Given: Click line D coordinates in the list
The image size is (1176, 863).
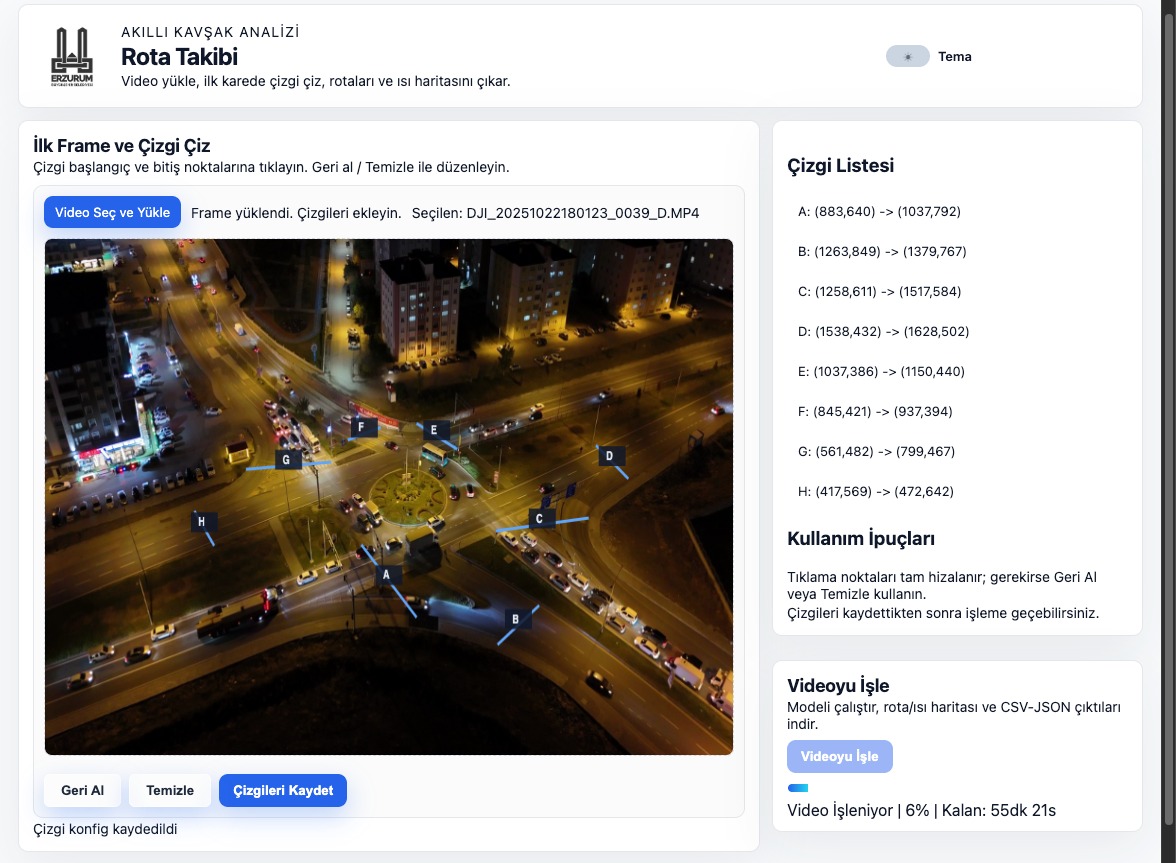Looking at the screenshot, I should [883, 332].
